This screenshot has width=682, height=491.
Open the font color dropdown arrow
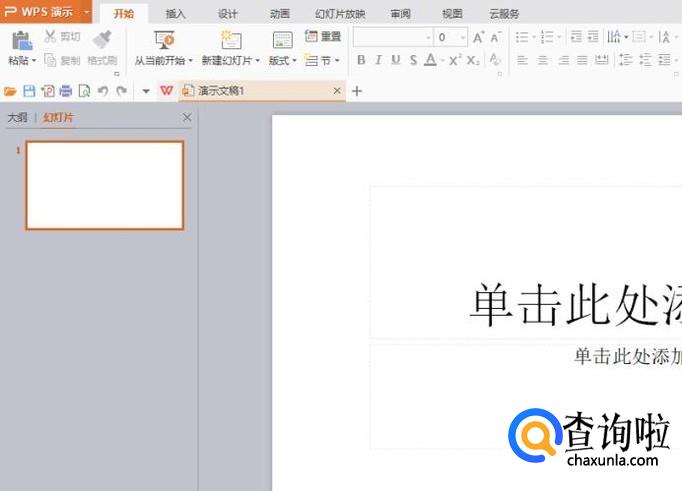pyautogui.click(x=442, y=60)
